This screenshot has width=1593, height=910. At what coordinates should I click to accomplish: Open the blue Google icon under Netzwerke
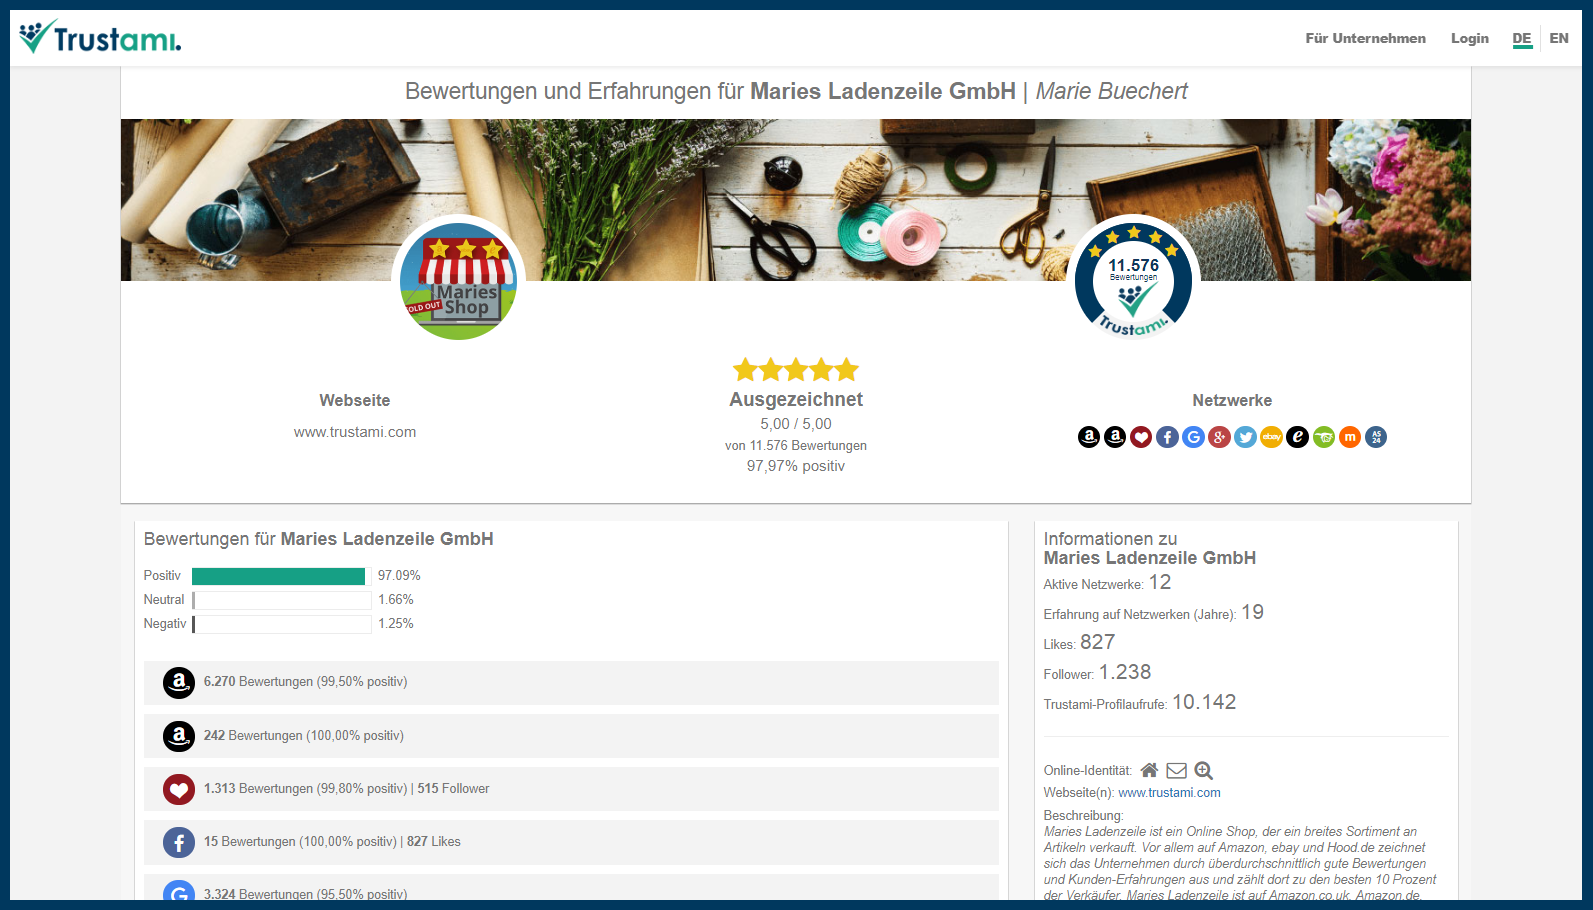[1193, 437]
